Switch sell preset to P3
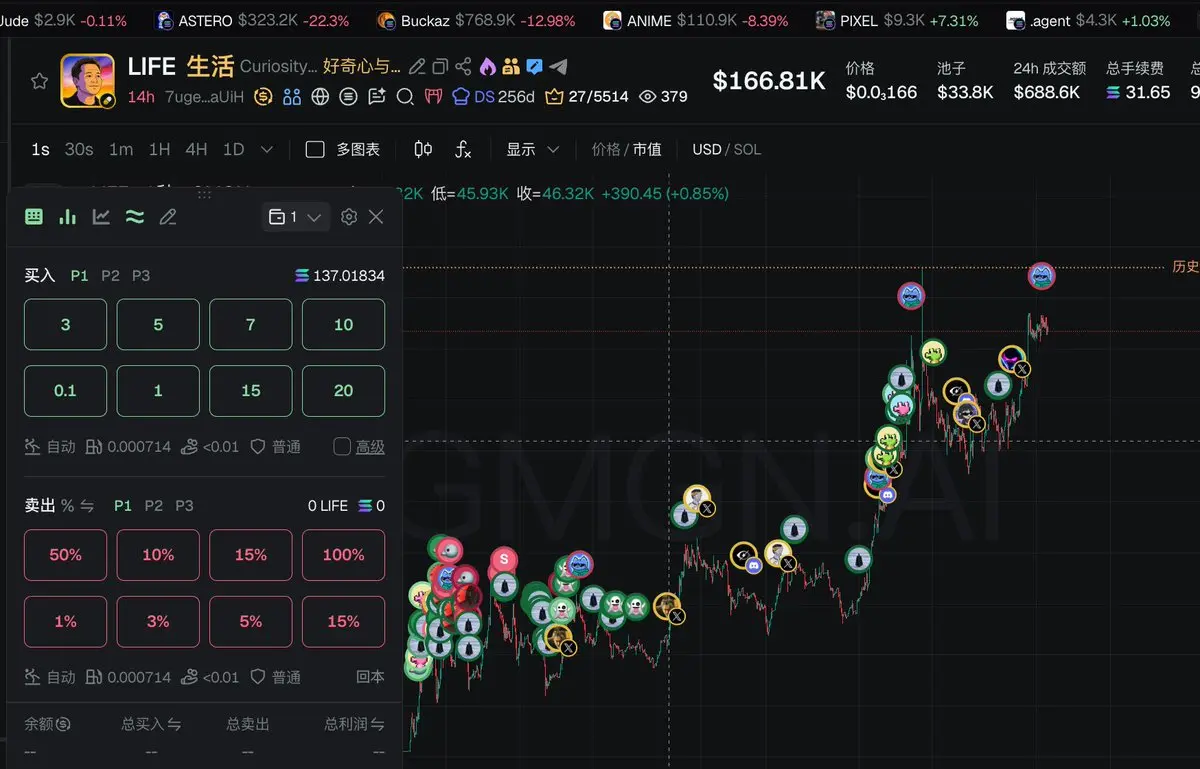Viewport: 1200px width, 769px height. click(184, 506)
